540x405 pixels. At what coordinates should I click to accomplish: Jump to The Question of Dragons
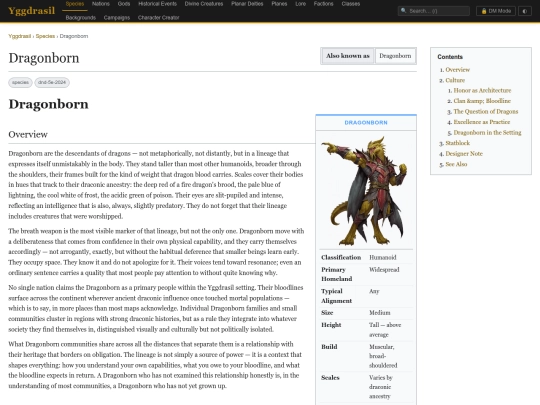click(486, 112)
